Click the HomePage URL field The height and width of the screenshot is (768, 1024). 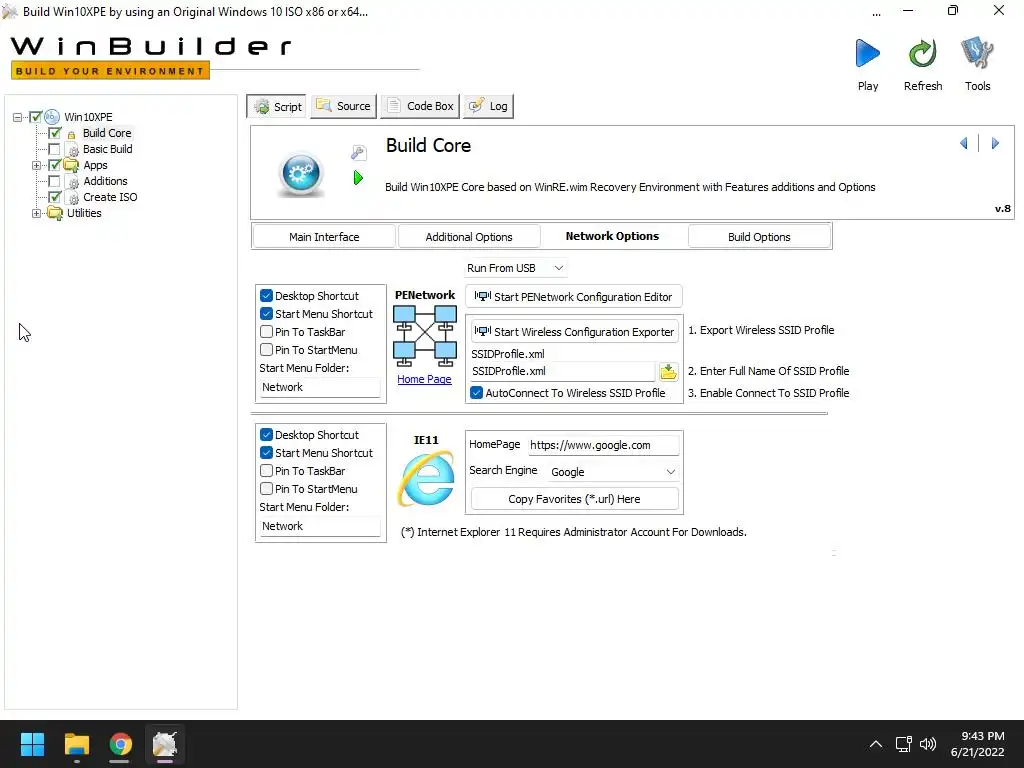pos(603,445)
